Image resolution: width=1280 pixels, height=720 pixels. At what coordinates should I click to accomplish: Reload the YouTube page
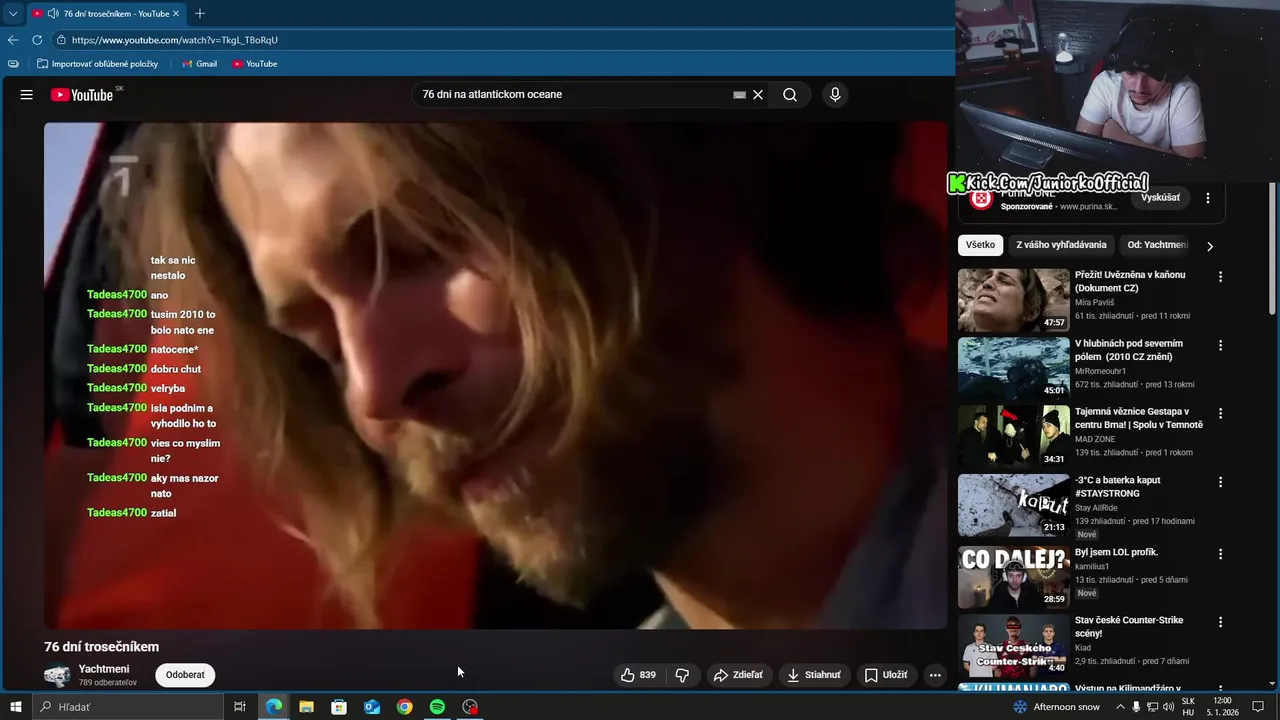point(37,40)
